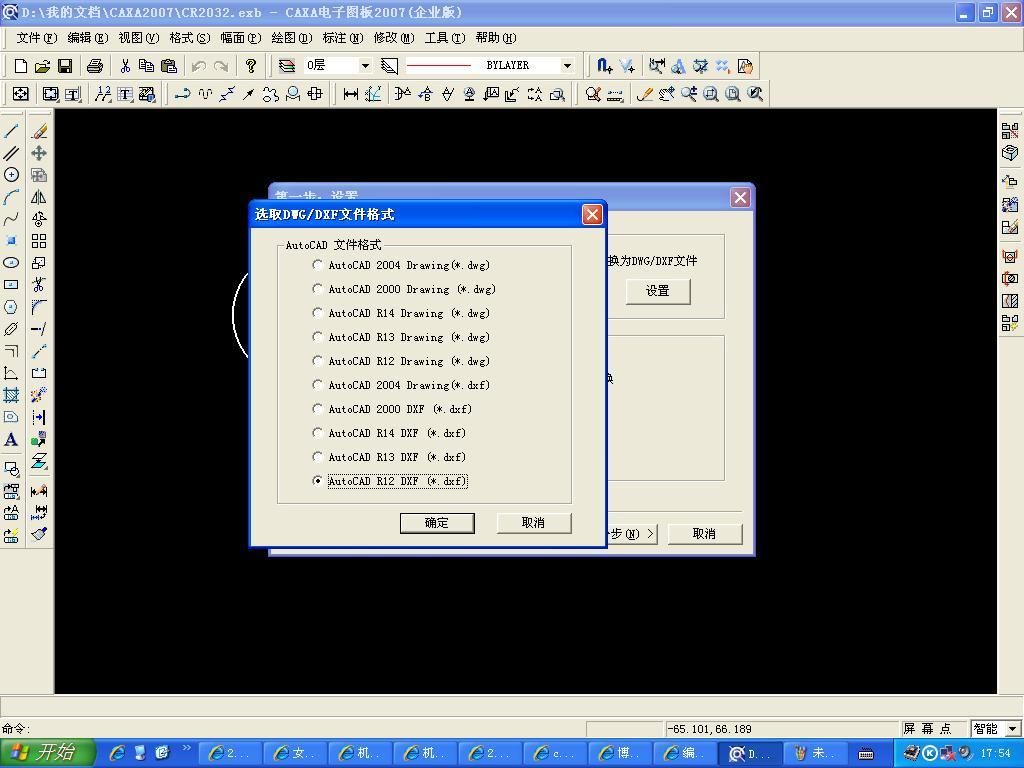The height and width of the screenshot is (768, 1024).
Task: Select the Circle drawing tool
Action: click(11, 174)
